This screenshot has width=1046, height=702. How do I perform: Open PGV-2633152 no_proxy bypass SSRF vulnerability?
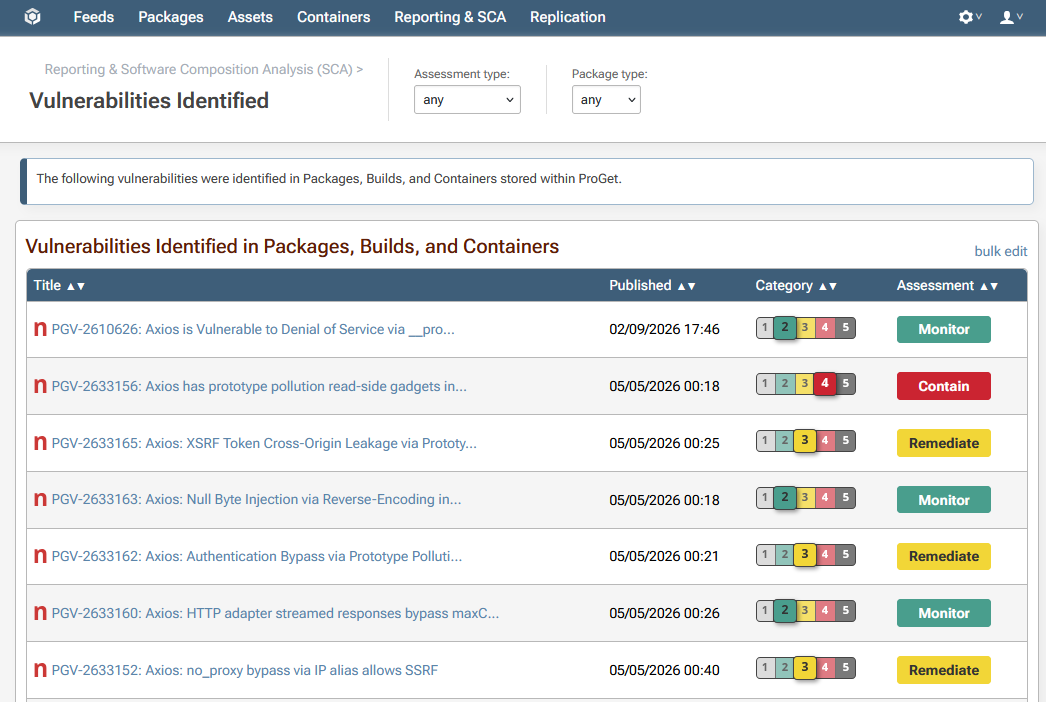coord(245,670)
